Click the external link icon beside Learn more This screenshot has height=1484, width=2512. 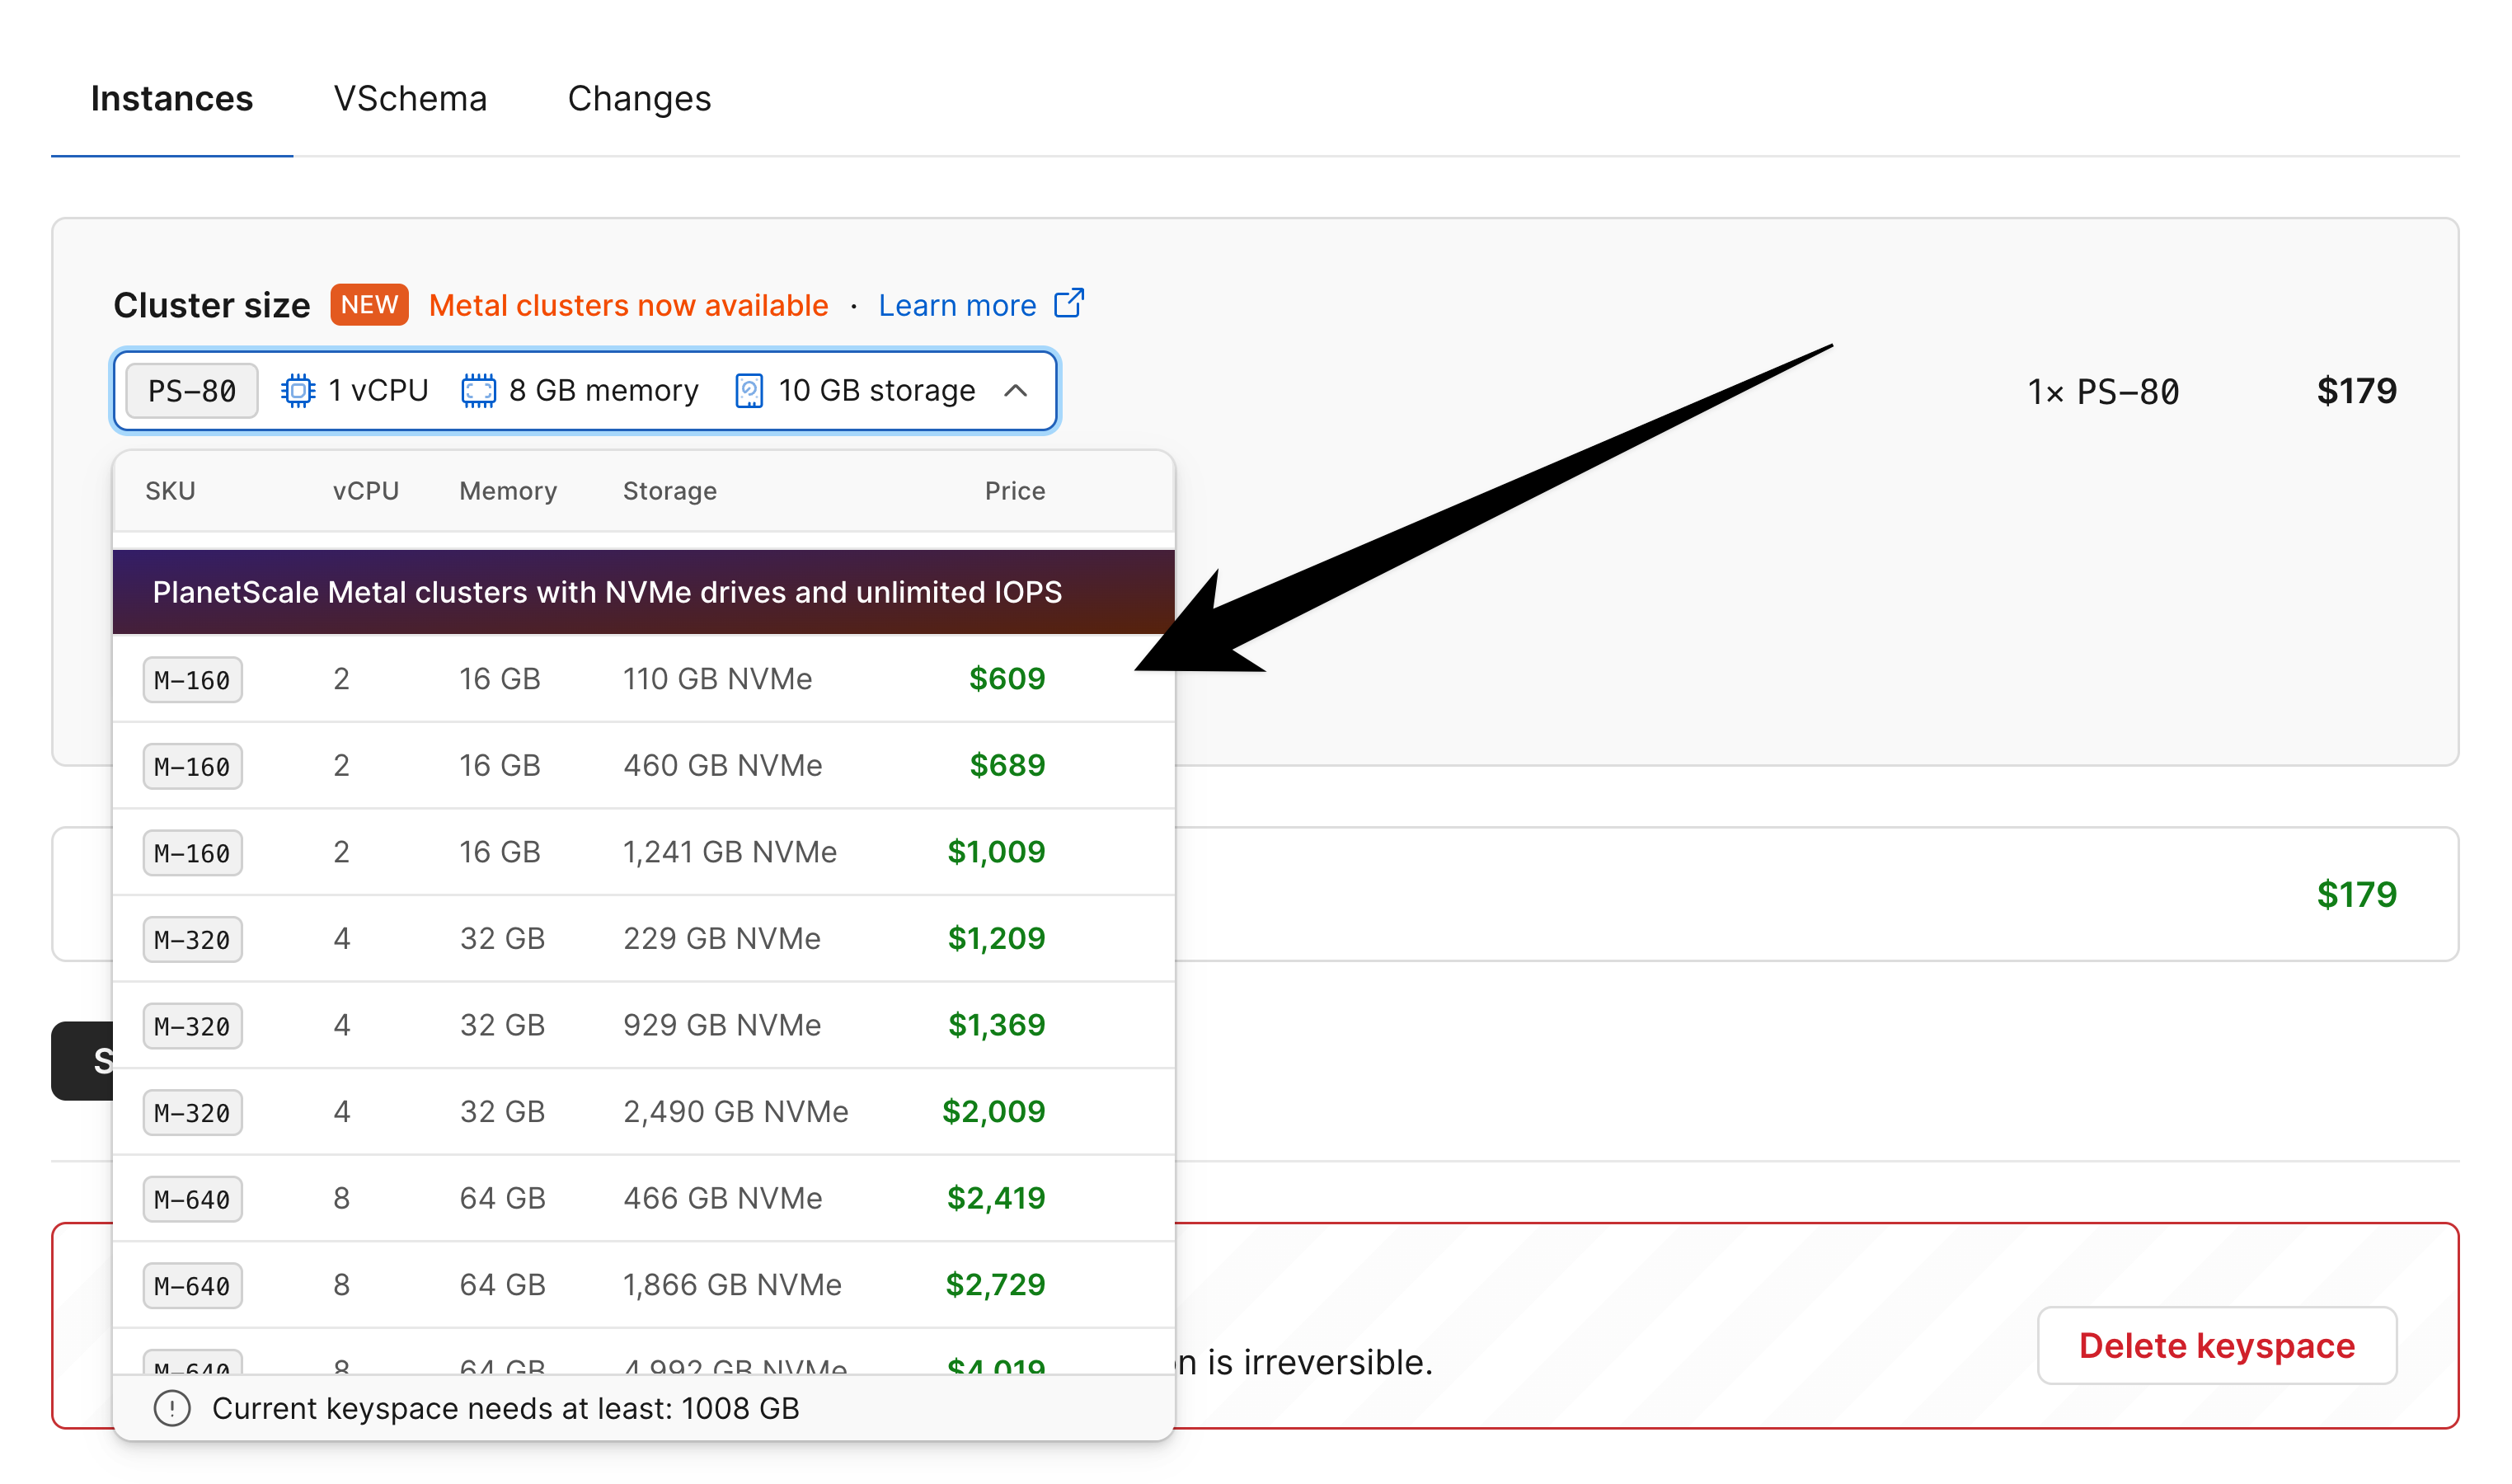(x=1069, y=303)
